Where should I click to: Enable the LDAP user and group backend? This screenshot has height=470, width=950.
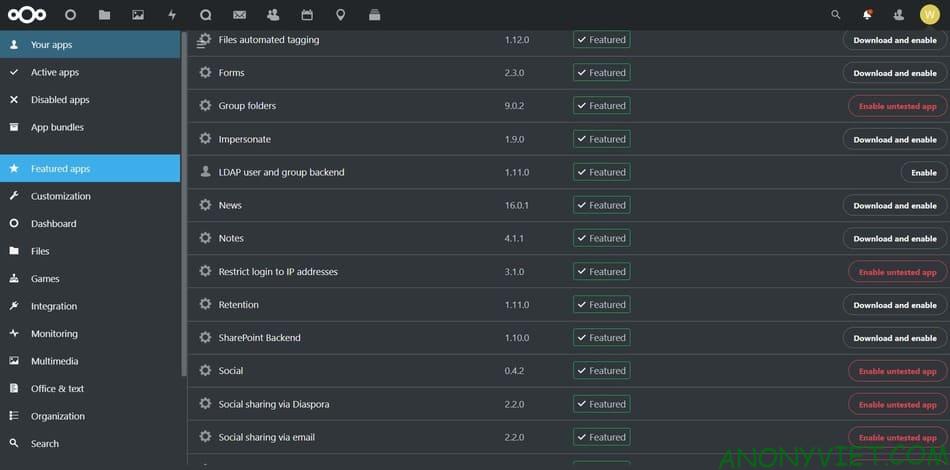(923, 173)
